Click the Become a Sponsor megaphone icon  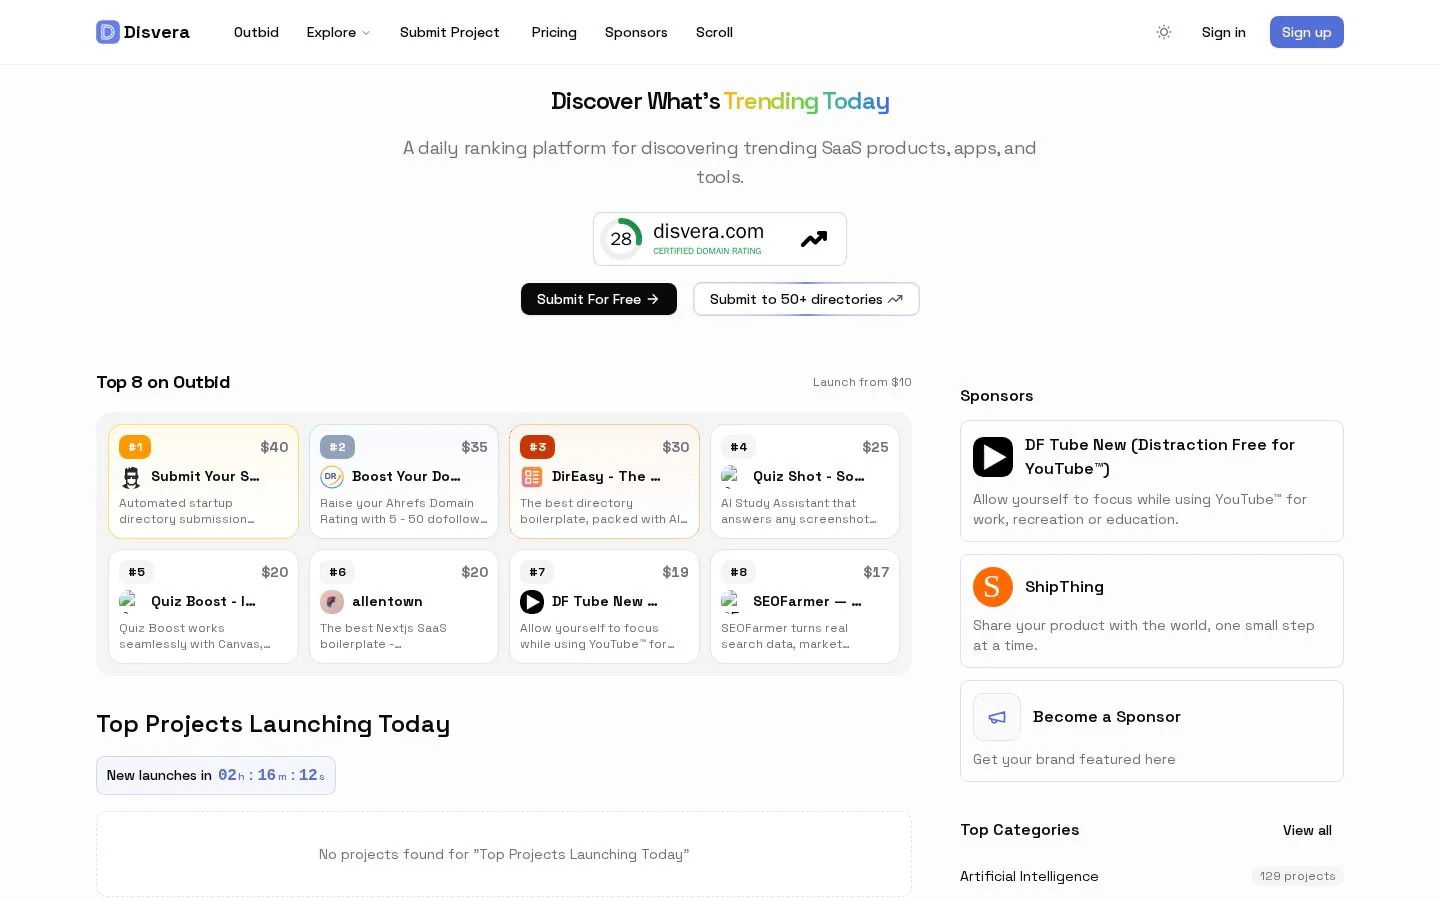tap(997, 717)
